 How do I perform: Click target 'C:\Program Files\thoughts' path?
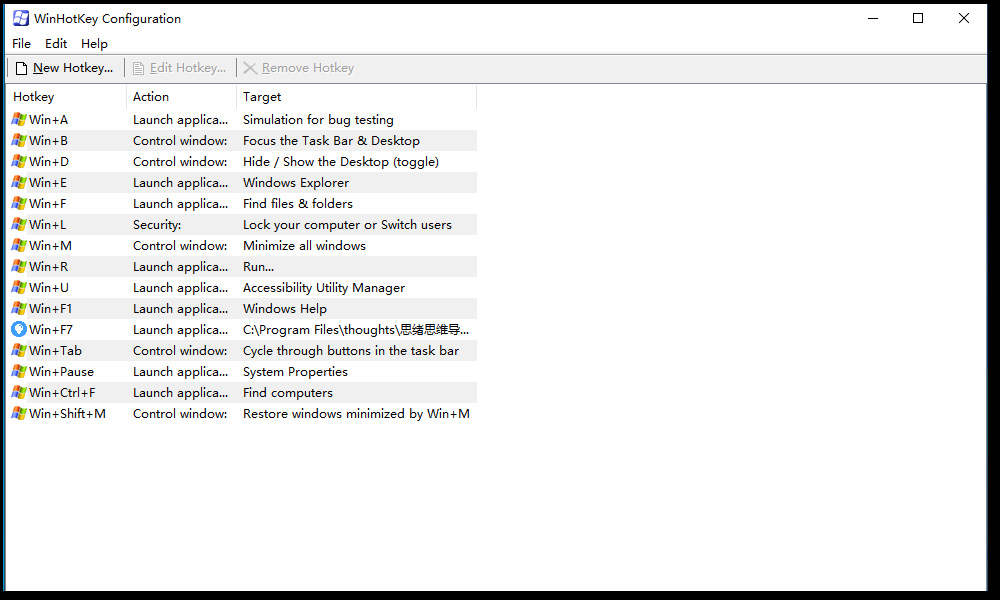(x=356, y=330)
